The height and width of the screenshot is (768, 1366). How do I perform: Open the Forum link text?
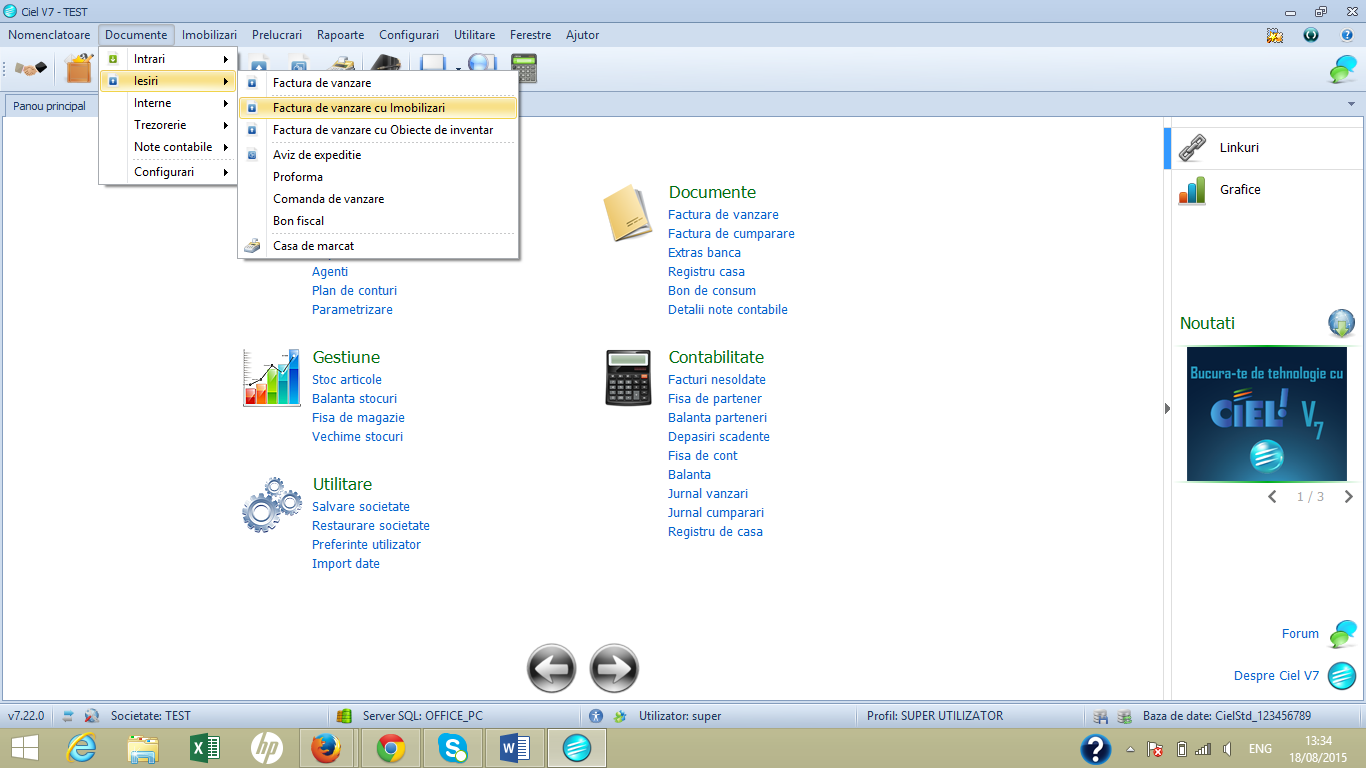point(1300,634)
